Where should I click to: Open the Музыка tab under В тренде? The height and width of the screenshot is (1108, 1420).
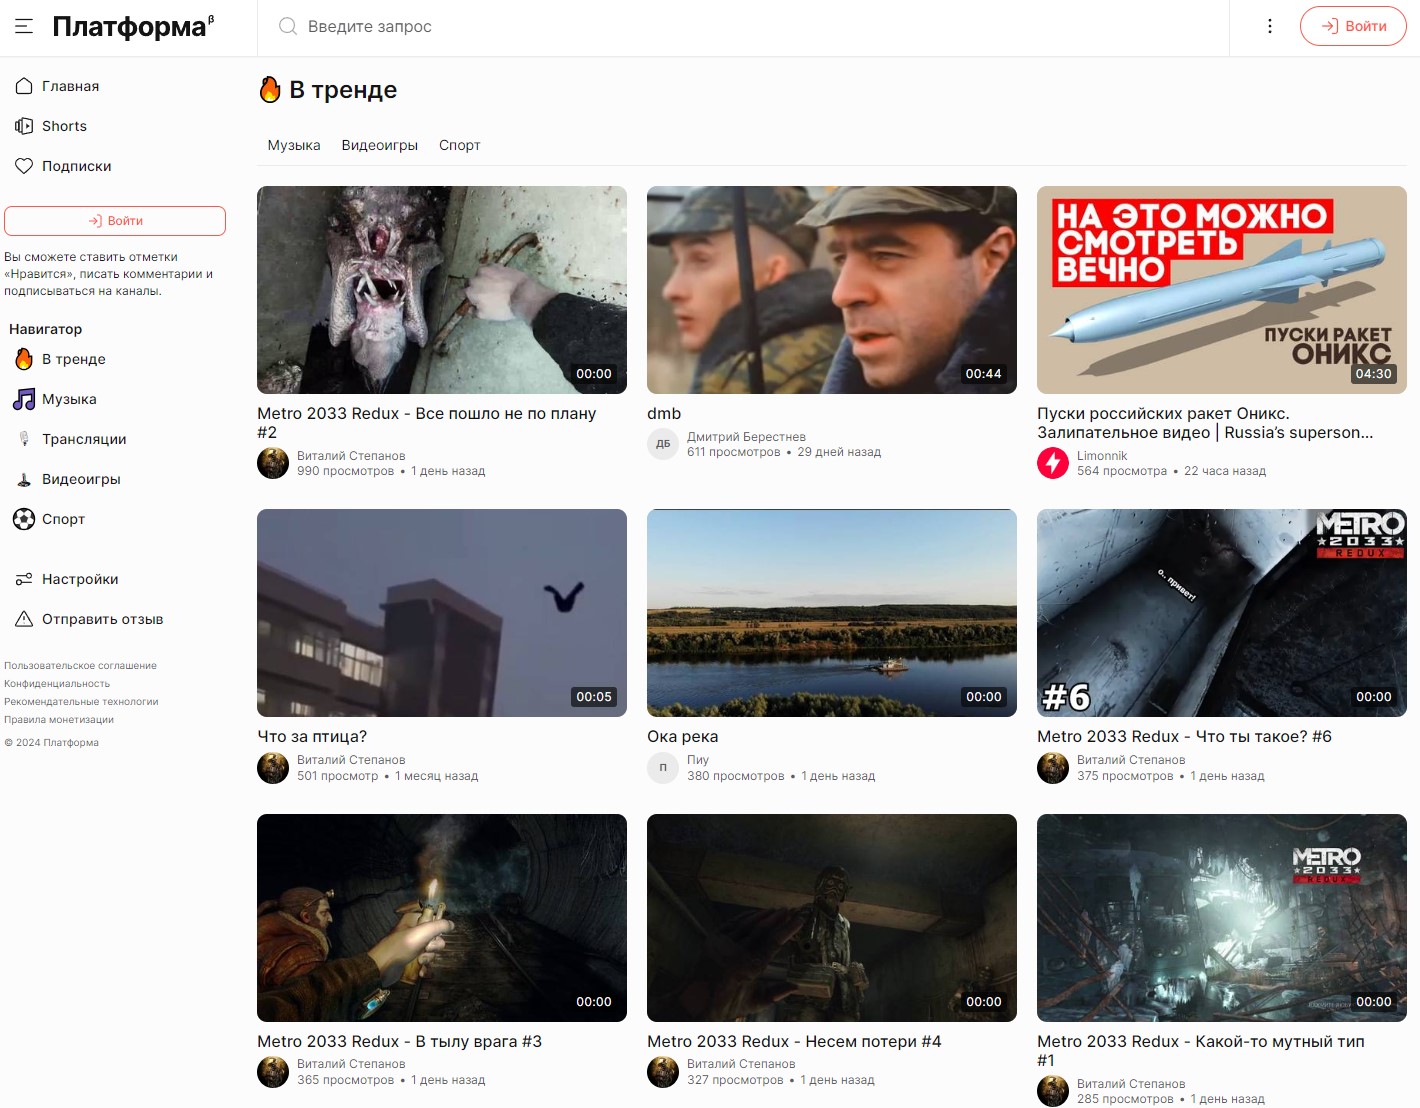point(294,146)
